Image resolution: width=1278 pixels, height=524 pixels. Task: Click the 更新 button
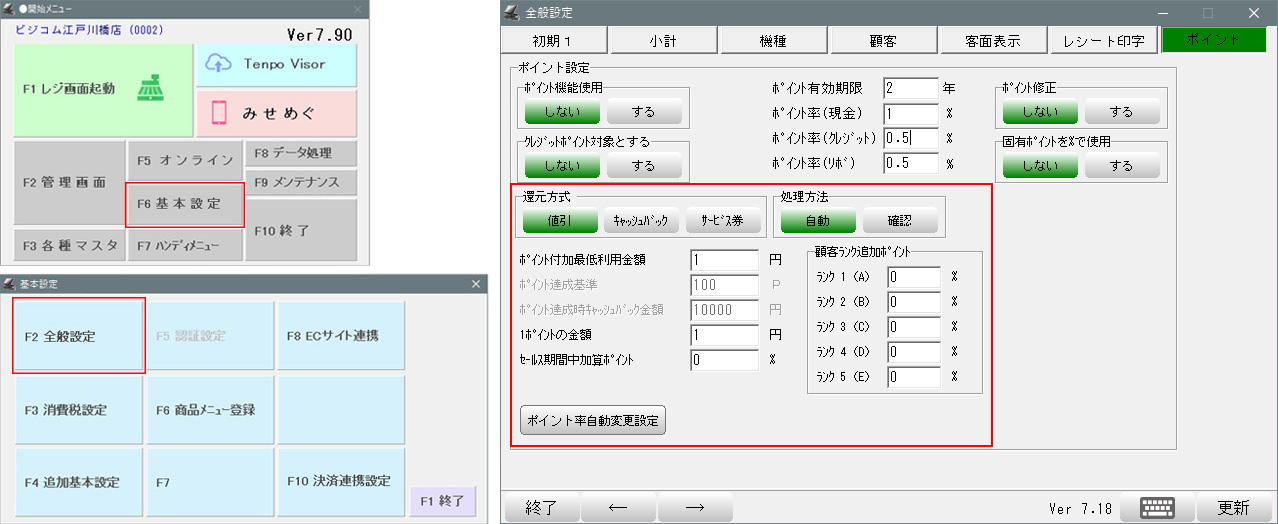1232,507
